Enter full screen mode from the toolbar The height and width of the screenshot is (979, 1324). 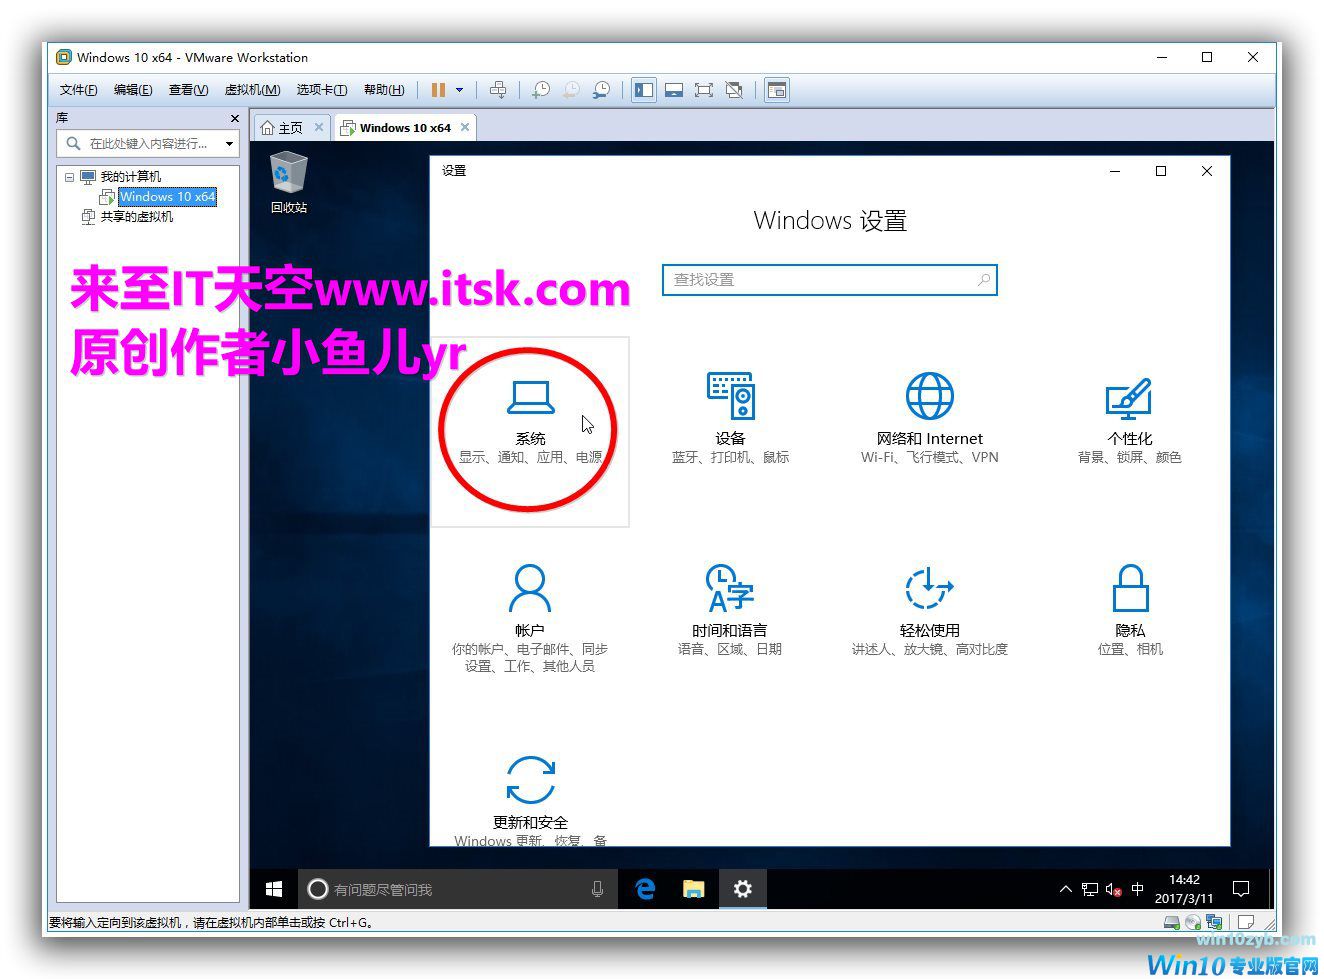pyautogui.click(x=704, y=90)
